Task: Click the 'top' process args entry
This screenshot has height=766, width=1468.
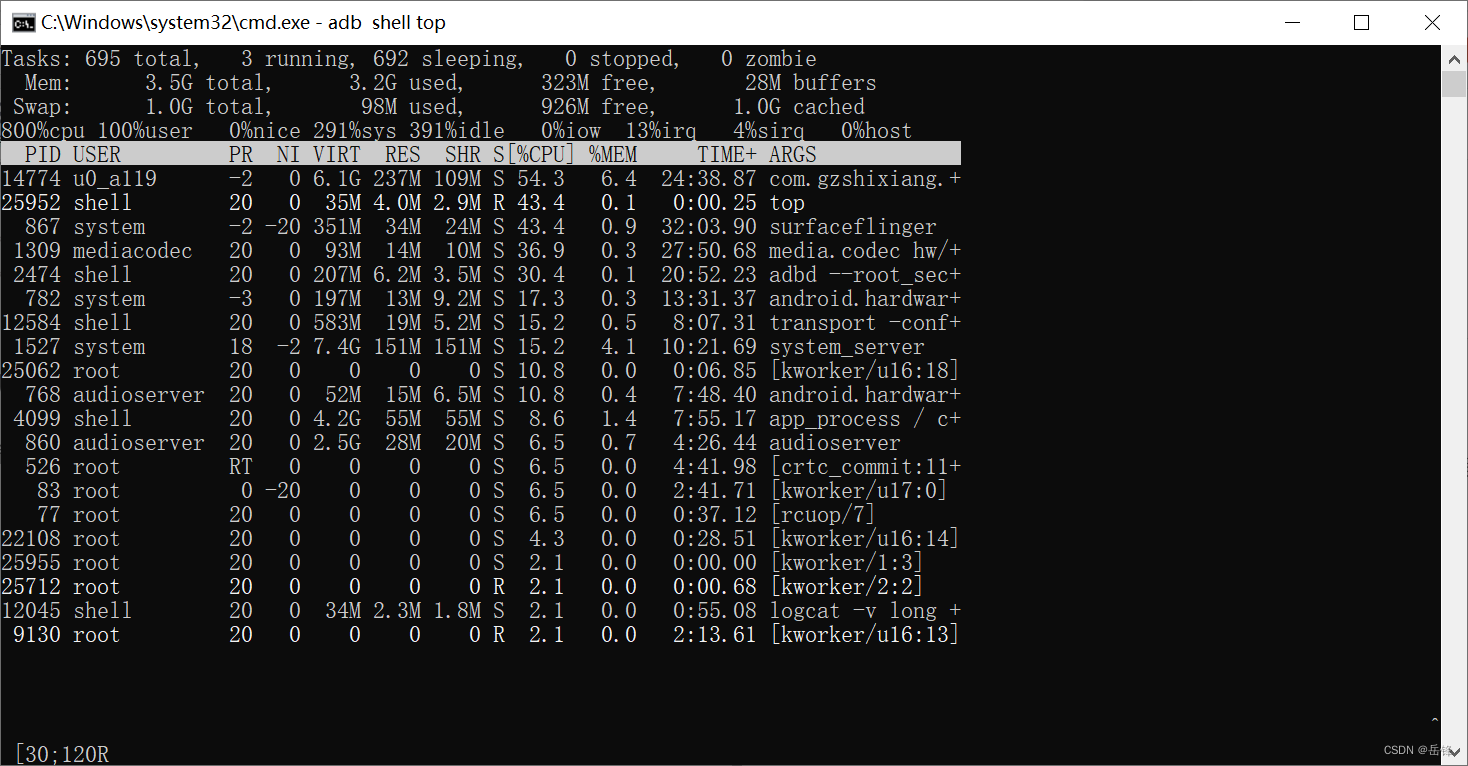Action: point(787,203)
